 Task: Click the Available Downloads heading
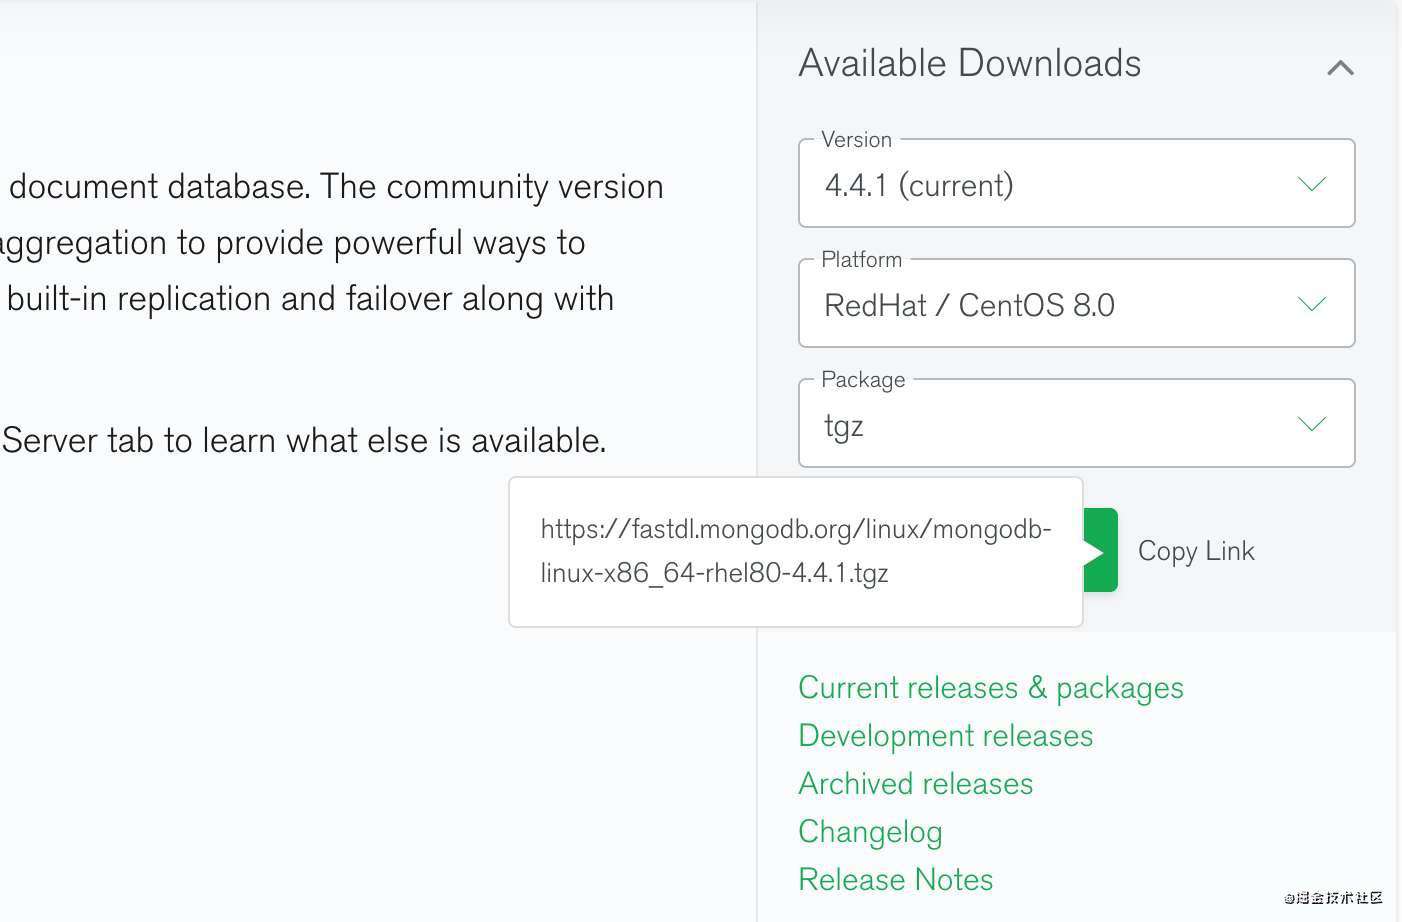pyautogui.click(x=970, y=63)
